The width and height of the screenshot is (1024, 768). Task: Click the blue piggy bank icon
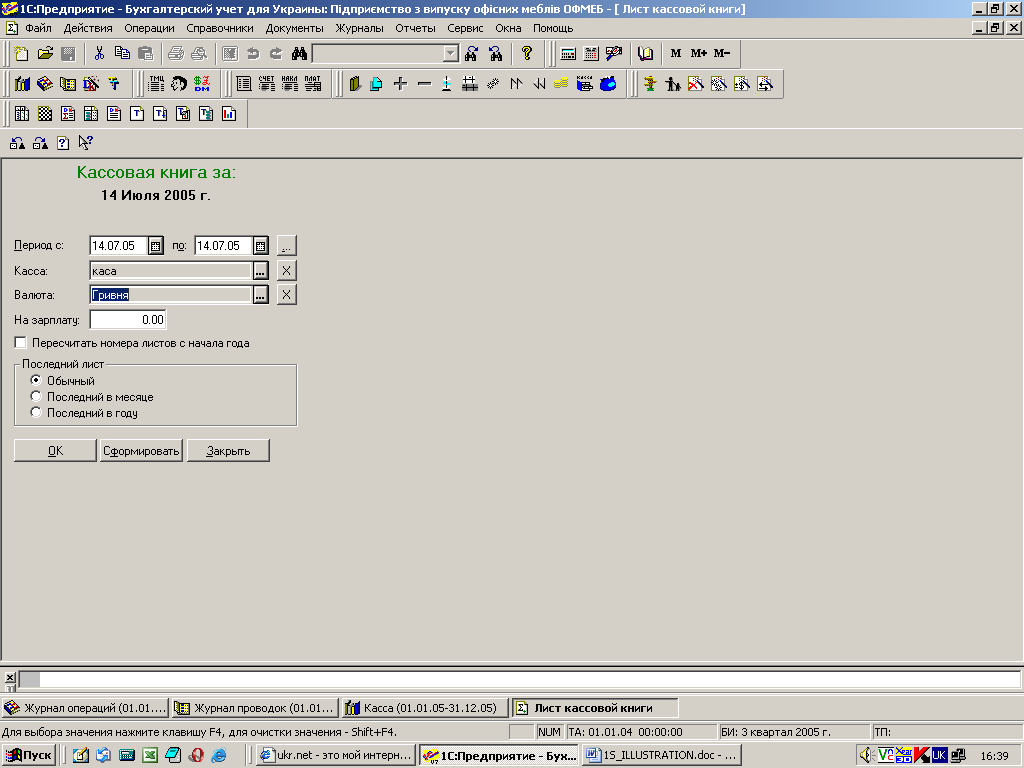tap(608, 84)
